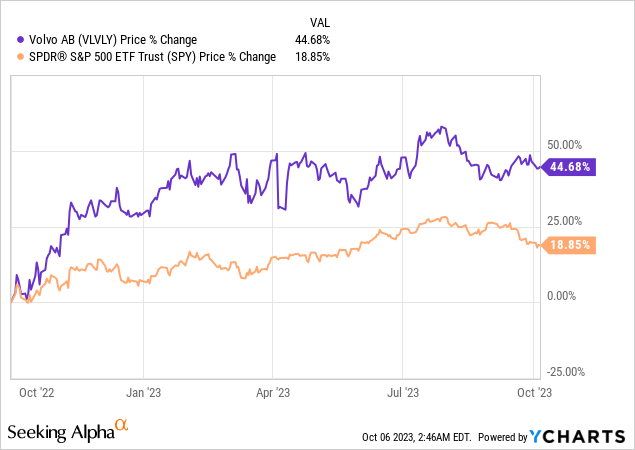This screenshot has width=635, height=450.
Task: Click the Jan '23 x-axis label
Action: click(146, 393)
